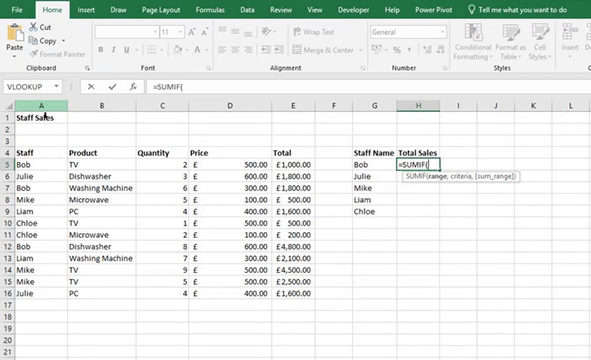Click the Increase Indent icon
The image size is (591, 360).
tap(279, 49)
